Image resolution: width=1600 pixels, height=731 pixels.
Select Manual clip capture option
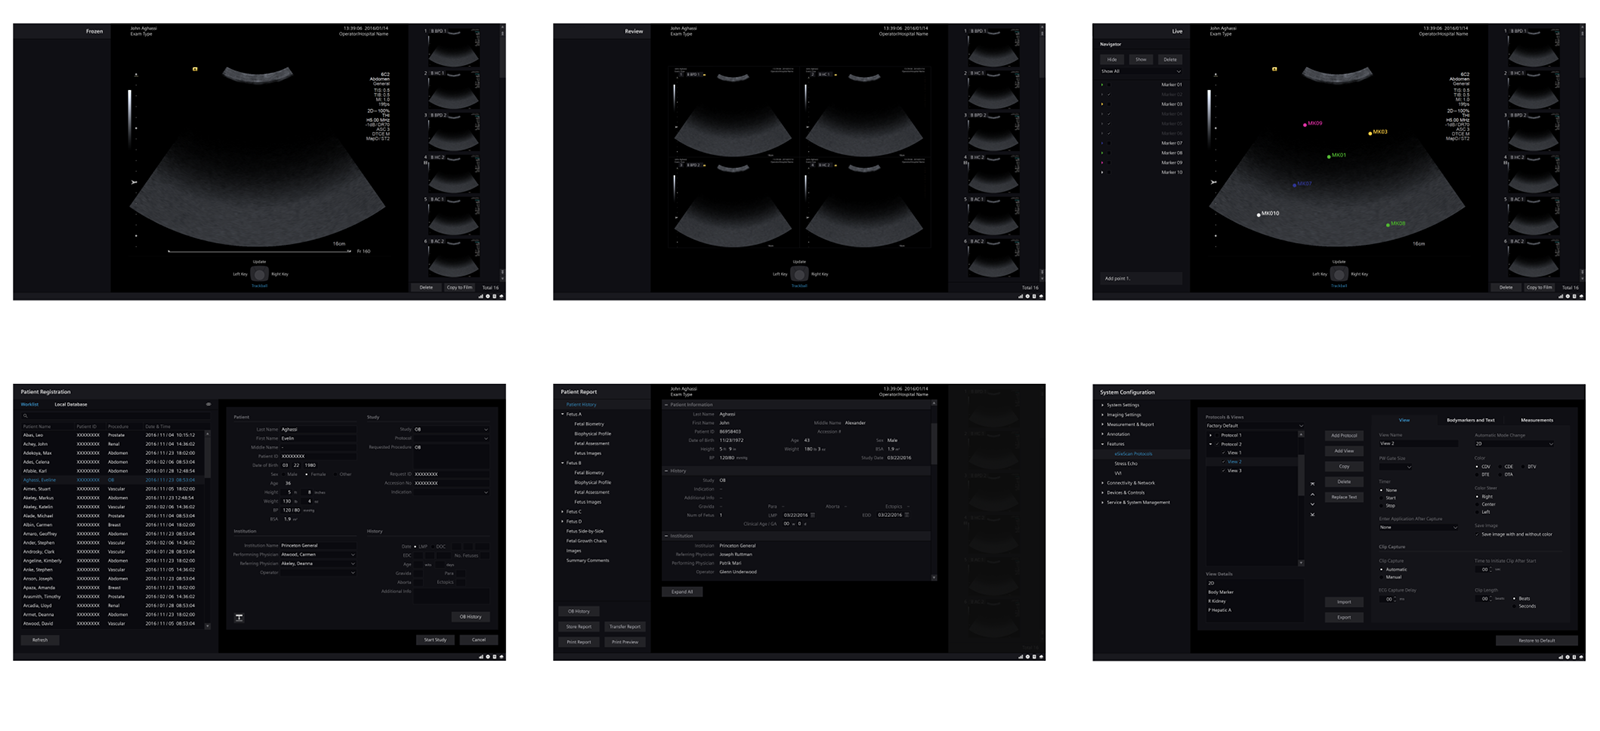click(1382, 577)
